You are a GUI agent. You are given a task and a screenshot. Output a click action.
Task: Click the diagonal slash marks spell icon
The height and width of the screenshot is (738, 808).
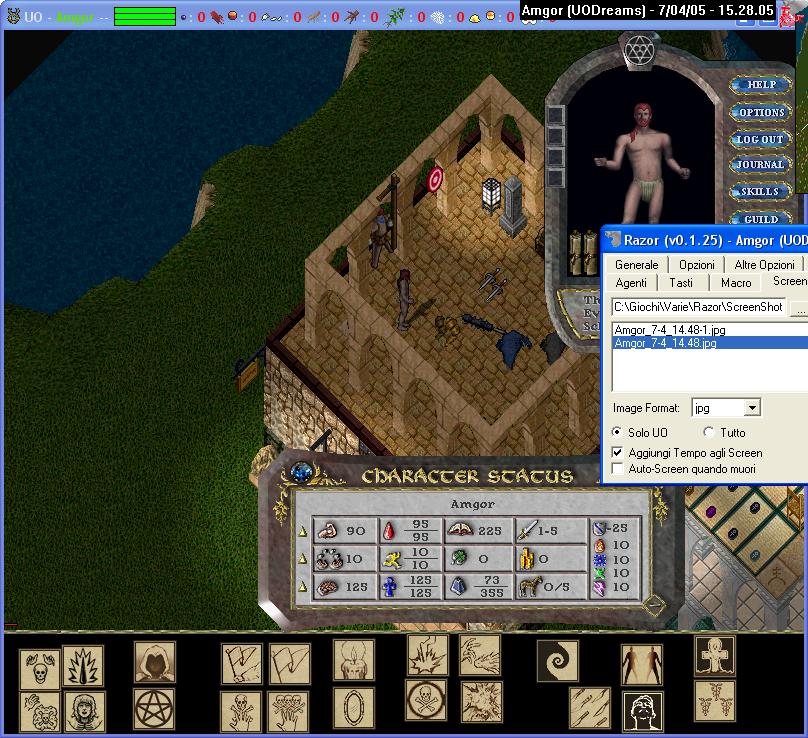click(x=590, y=708)
